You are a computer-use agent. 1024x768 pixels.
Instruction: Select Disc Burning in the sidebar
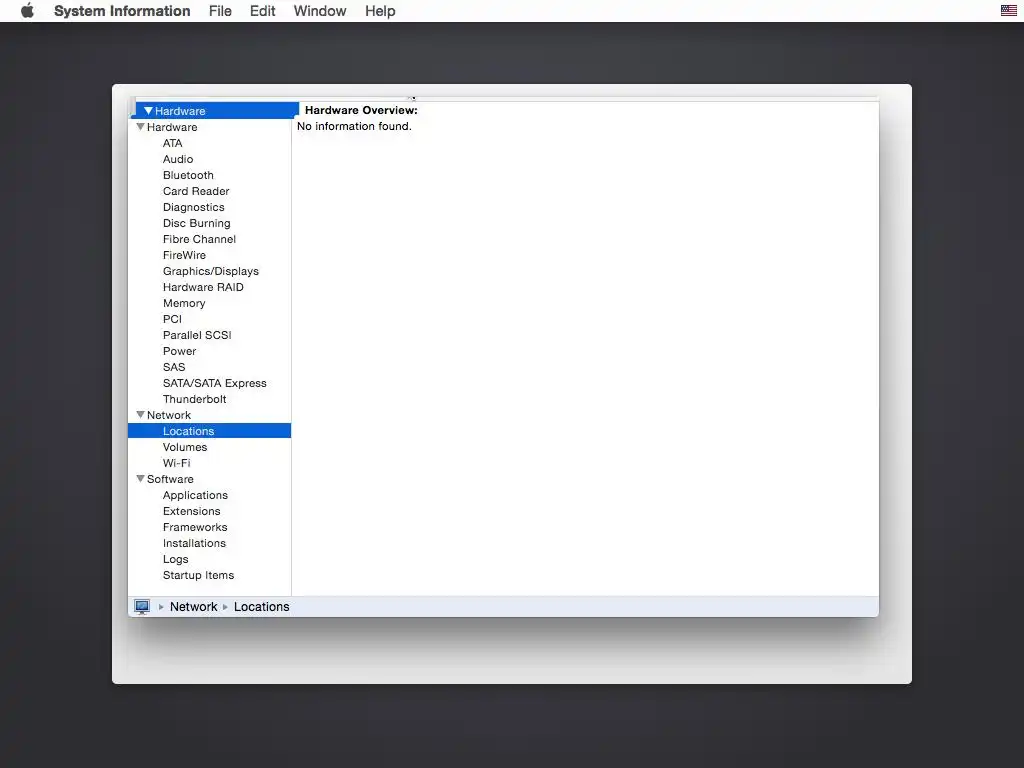197,223
